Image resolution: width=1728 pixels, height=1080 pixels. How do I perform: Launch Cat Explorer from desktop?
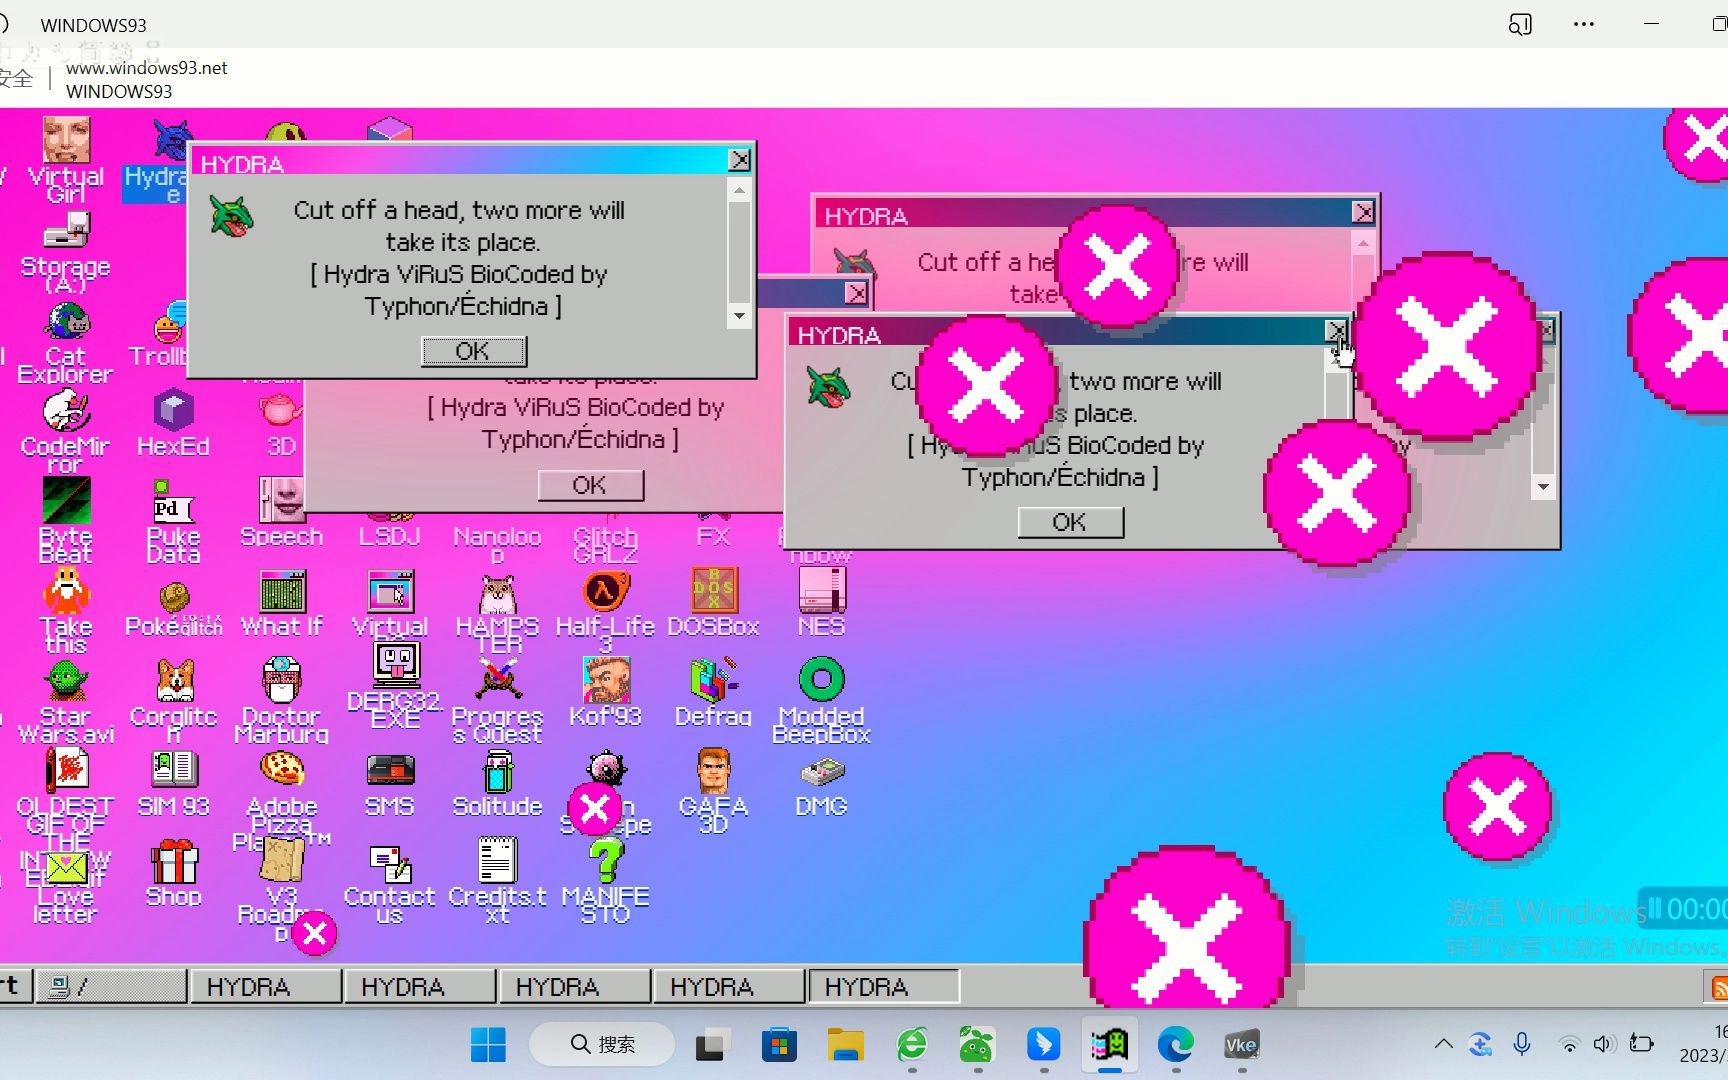66,342
